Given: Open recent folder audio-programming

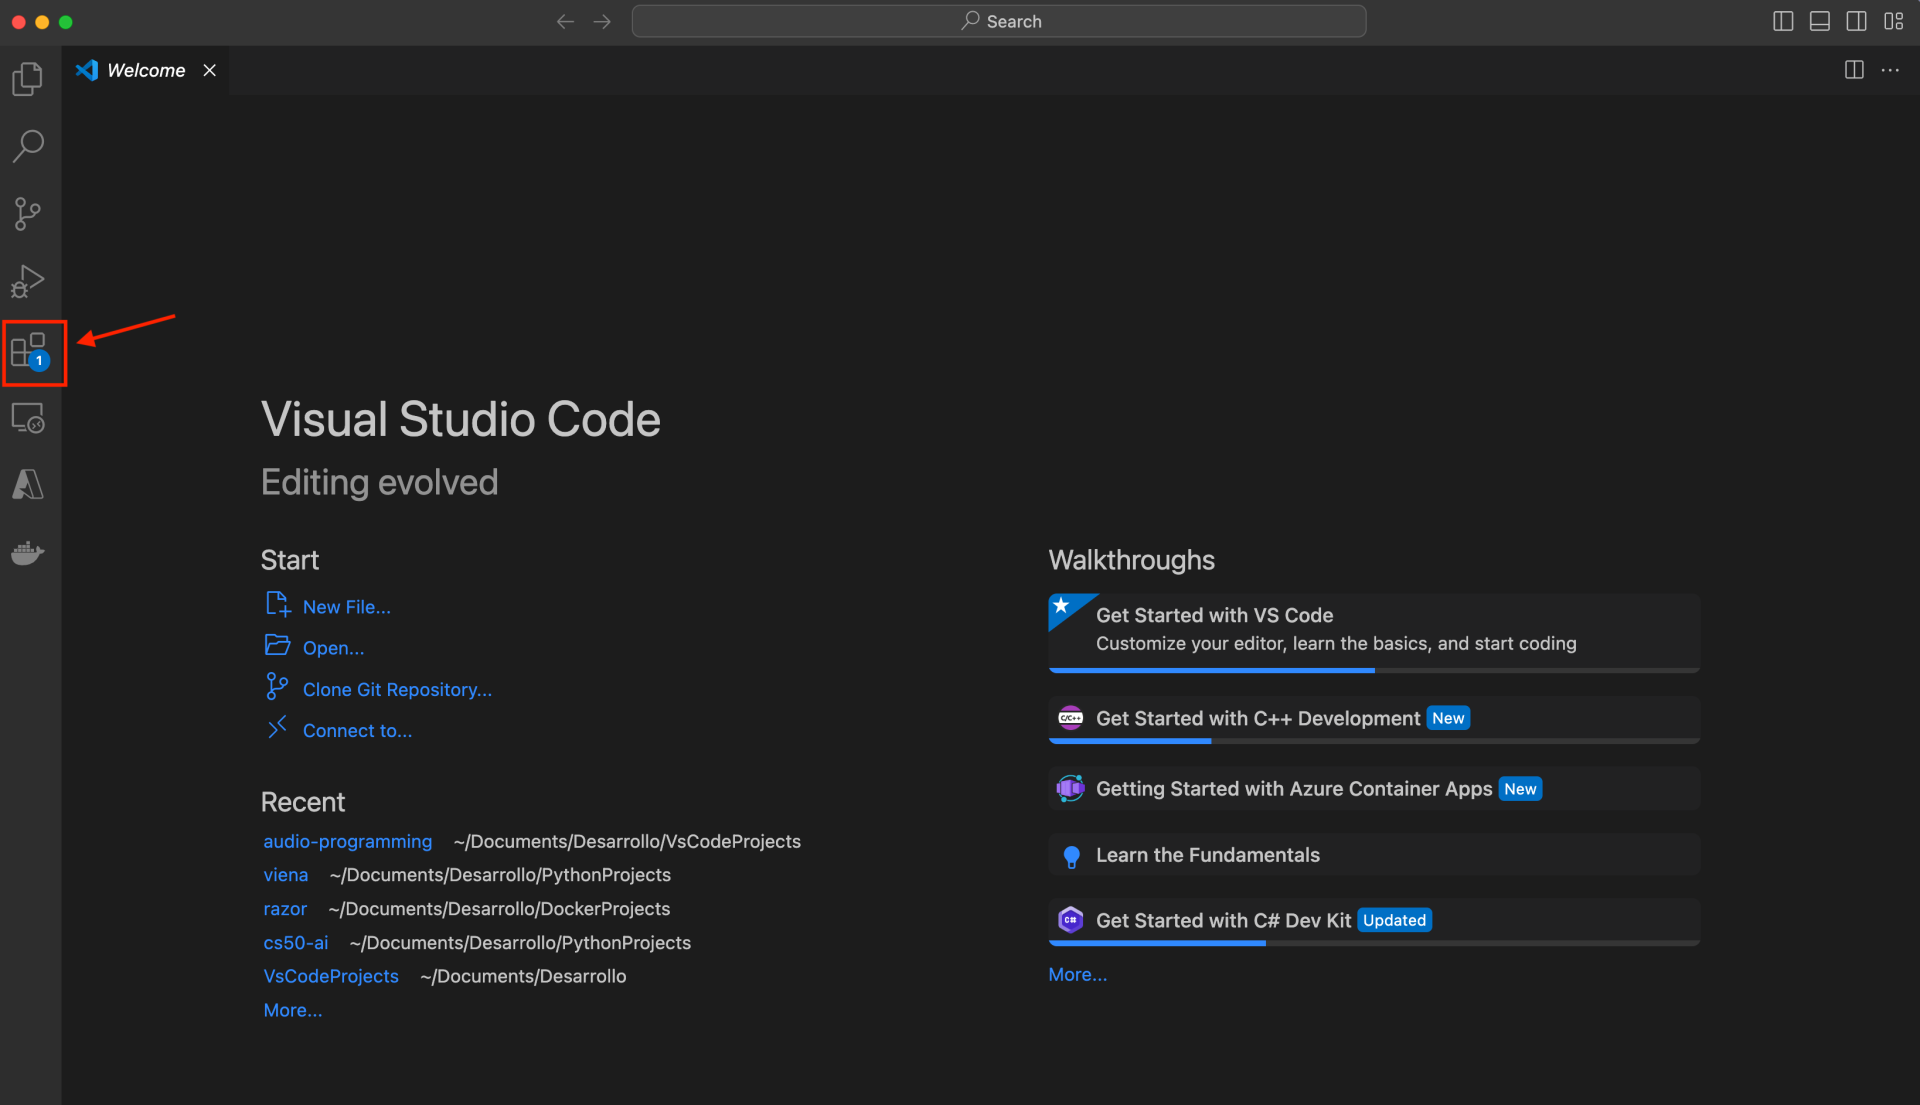Looking at the screenshot, I should (x=348, y=842).
